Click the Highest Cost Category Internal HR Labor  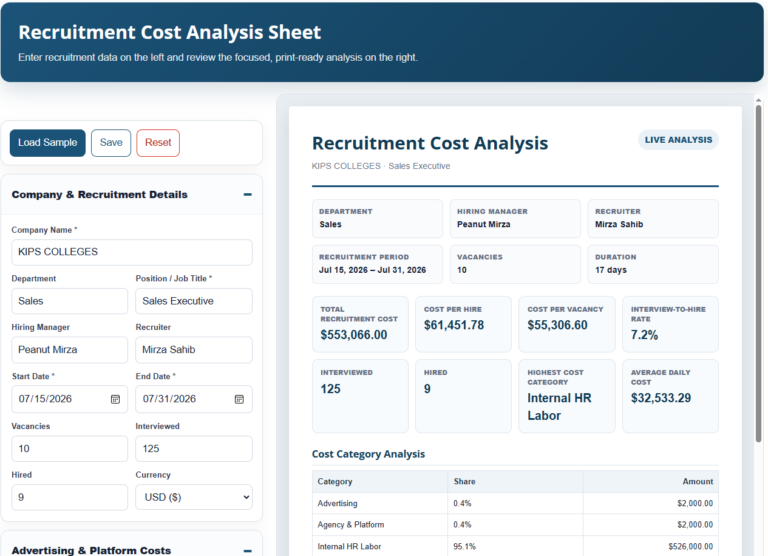pos(559,407)
